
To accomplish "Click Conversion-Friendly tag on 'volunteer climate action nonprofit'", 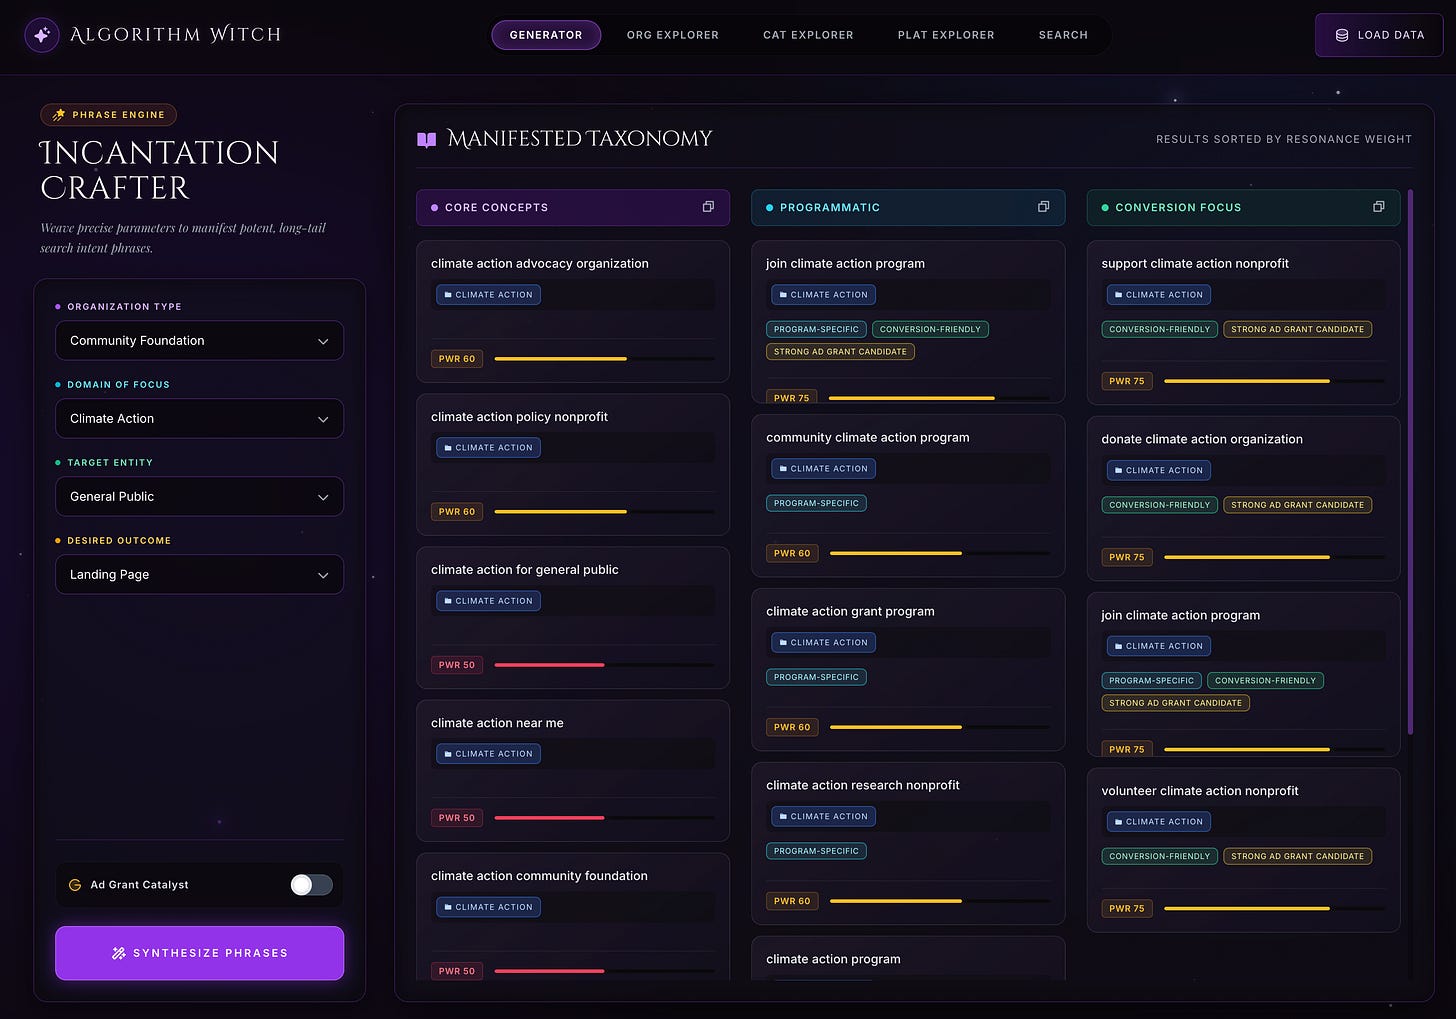I will point(1159,856).
